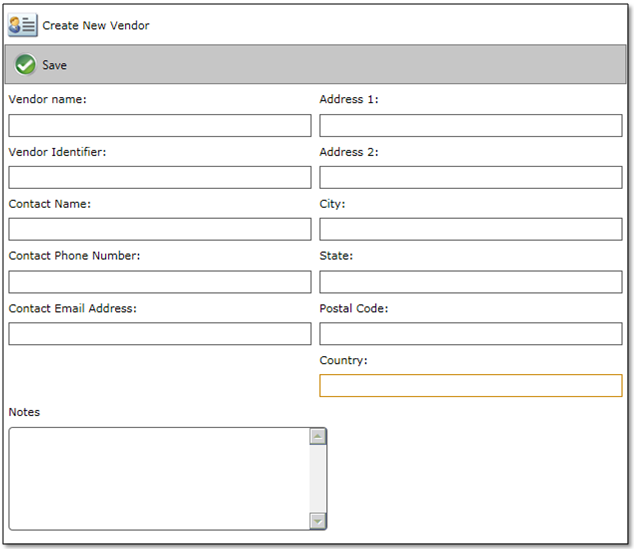Viewport: 634px width, 549px height.
Task: Click the Create New Vendor header icon
Action: pyautogui.click(x=23, y=25)
